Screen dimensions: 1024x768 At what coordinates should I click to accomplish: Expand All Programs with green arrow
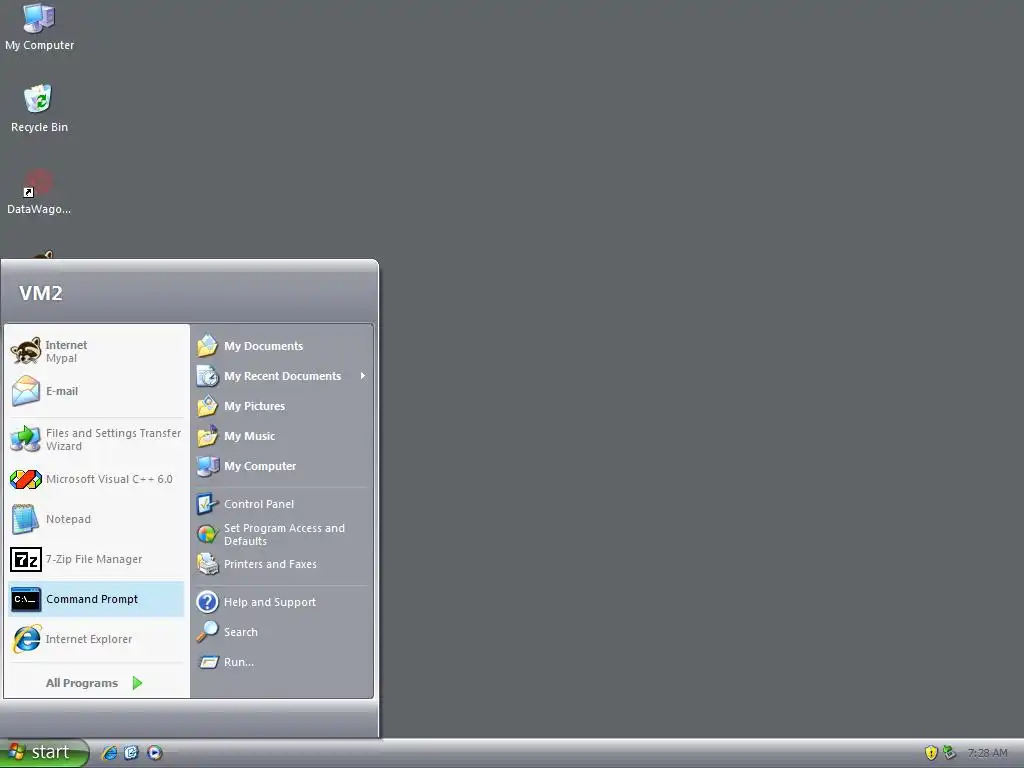[x=137, y=683]
